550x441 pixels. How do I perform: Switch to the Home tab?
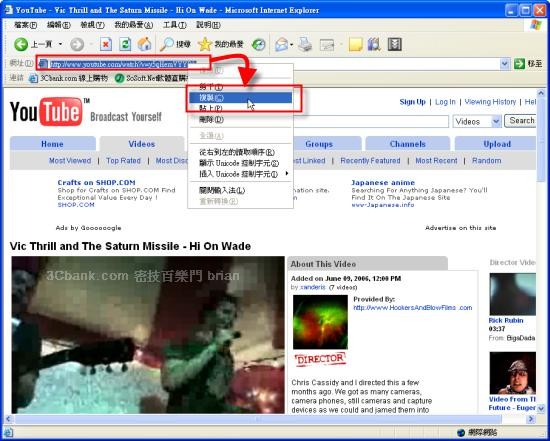[52, 144]
